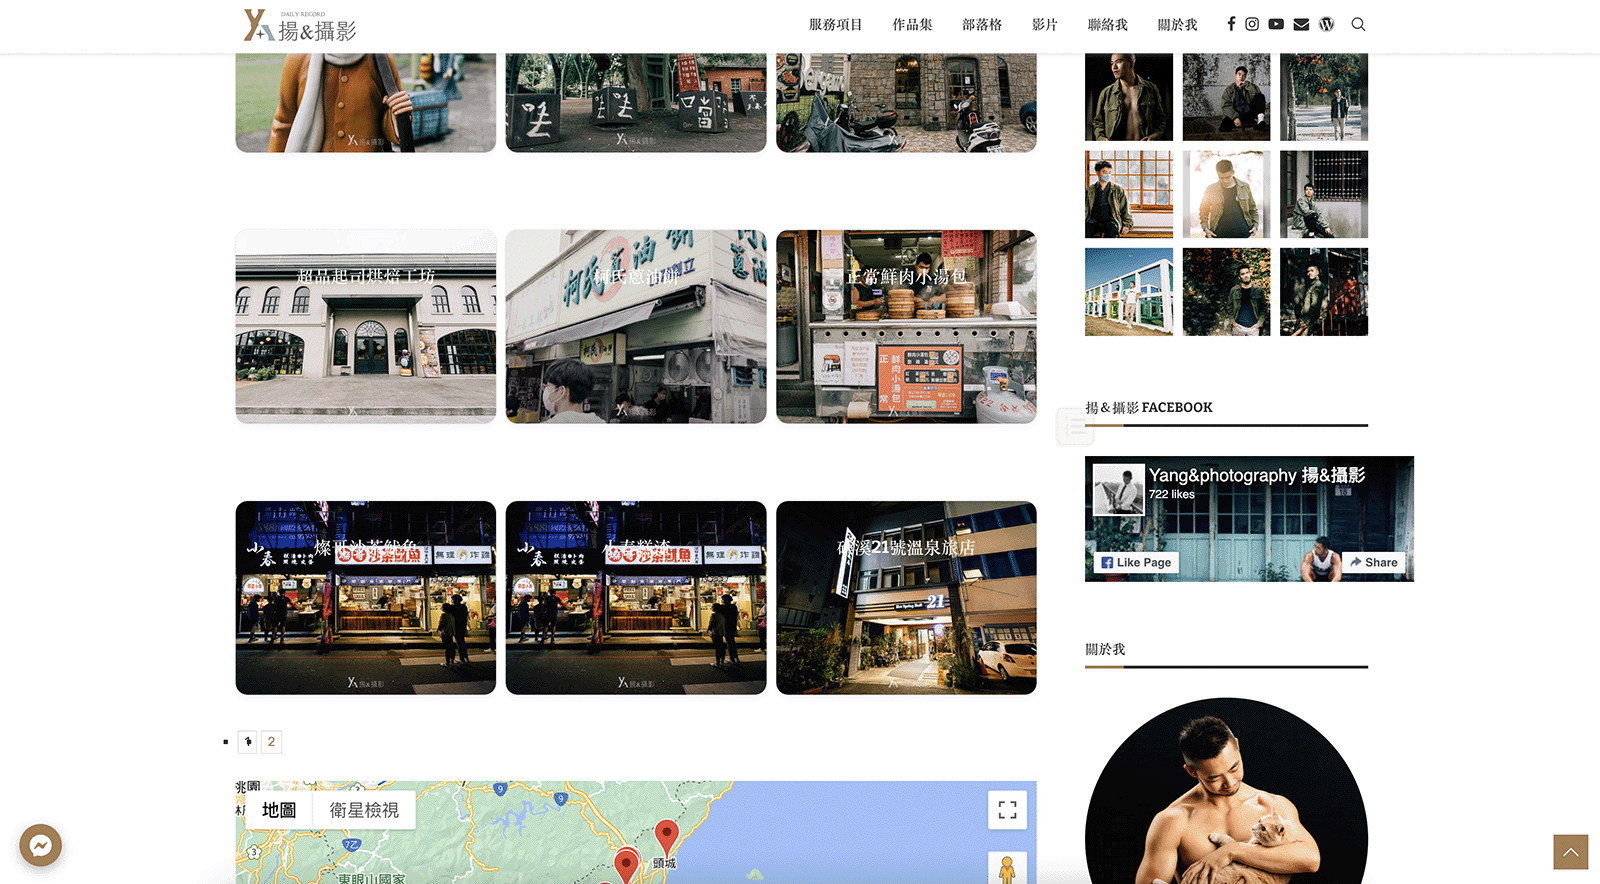
Task: Click the Facebook page profile picture
Action: (1118, 490)
